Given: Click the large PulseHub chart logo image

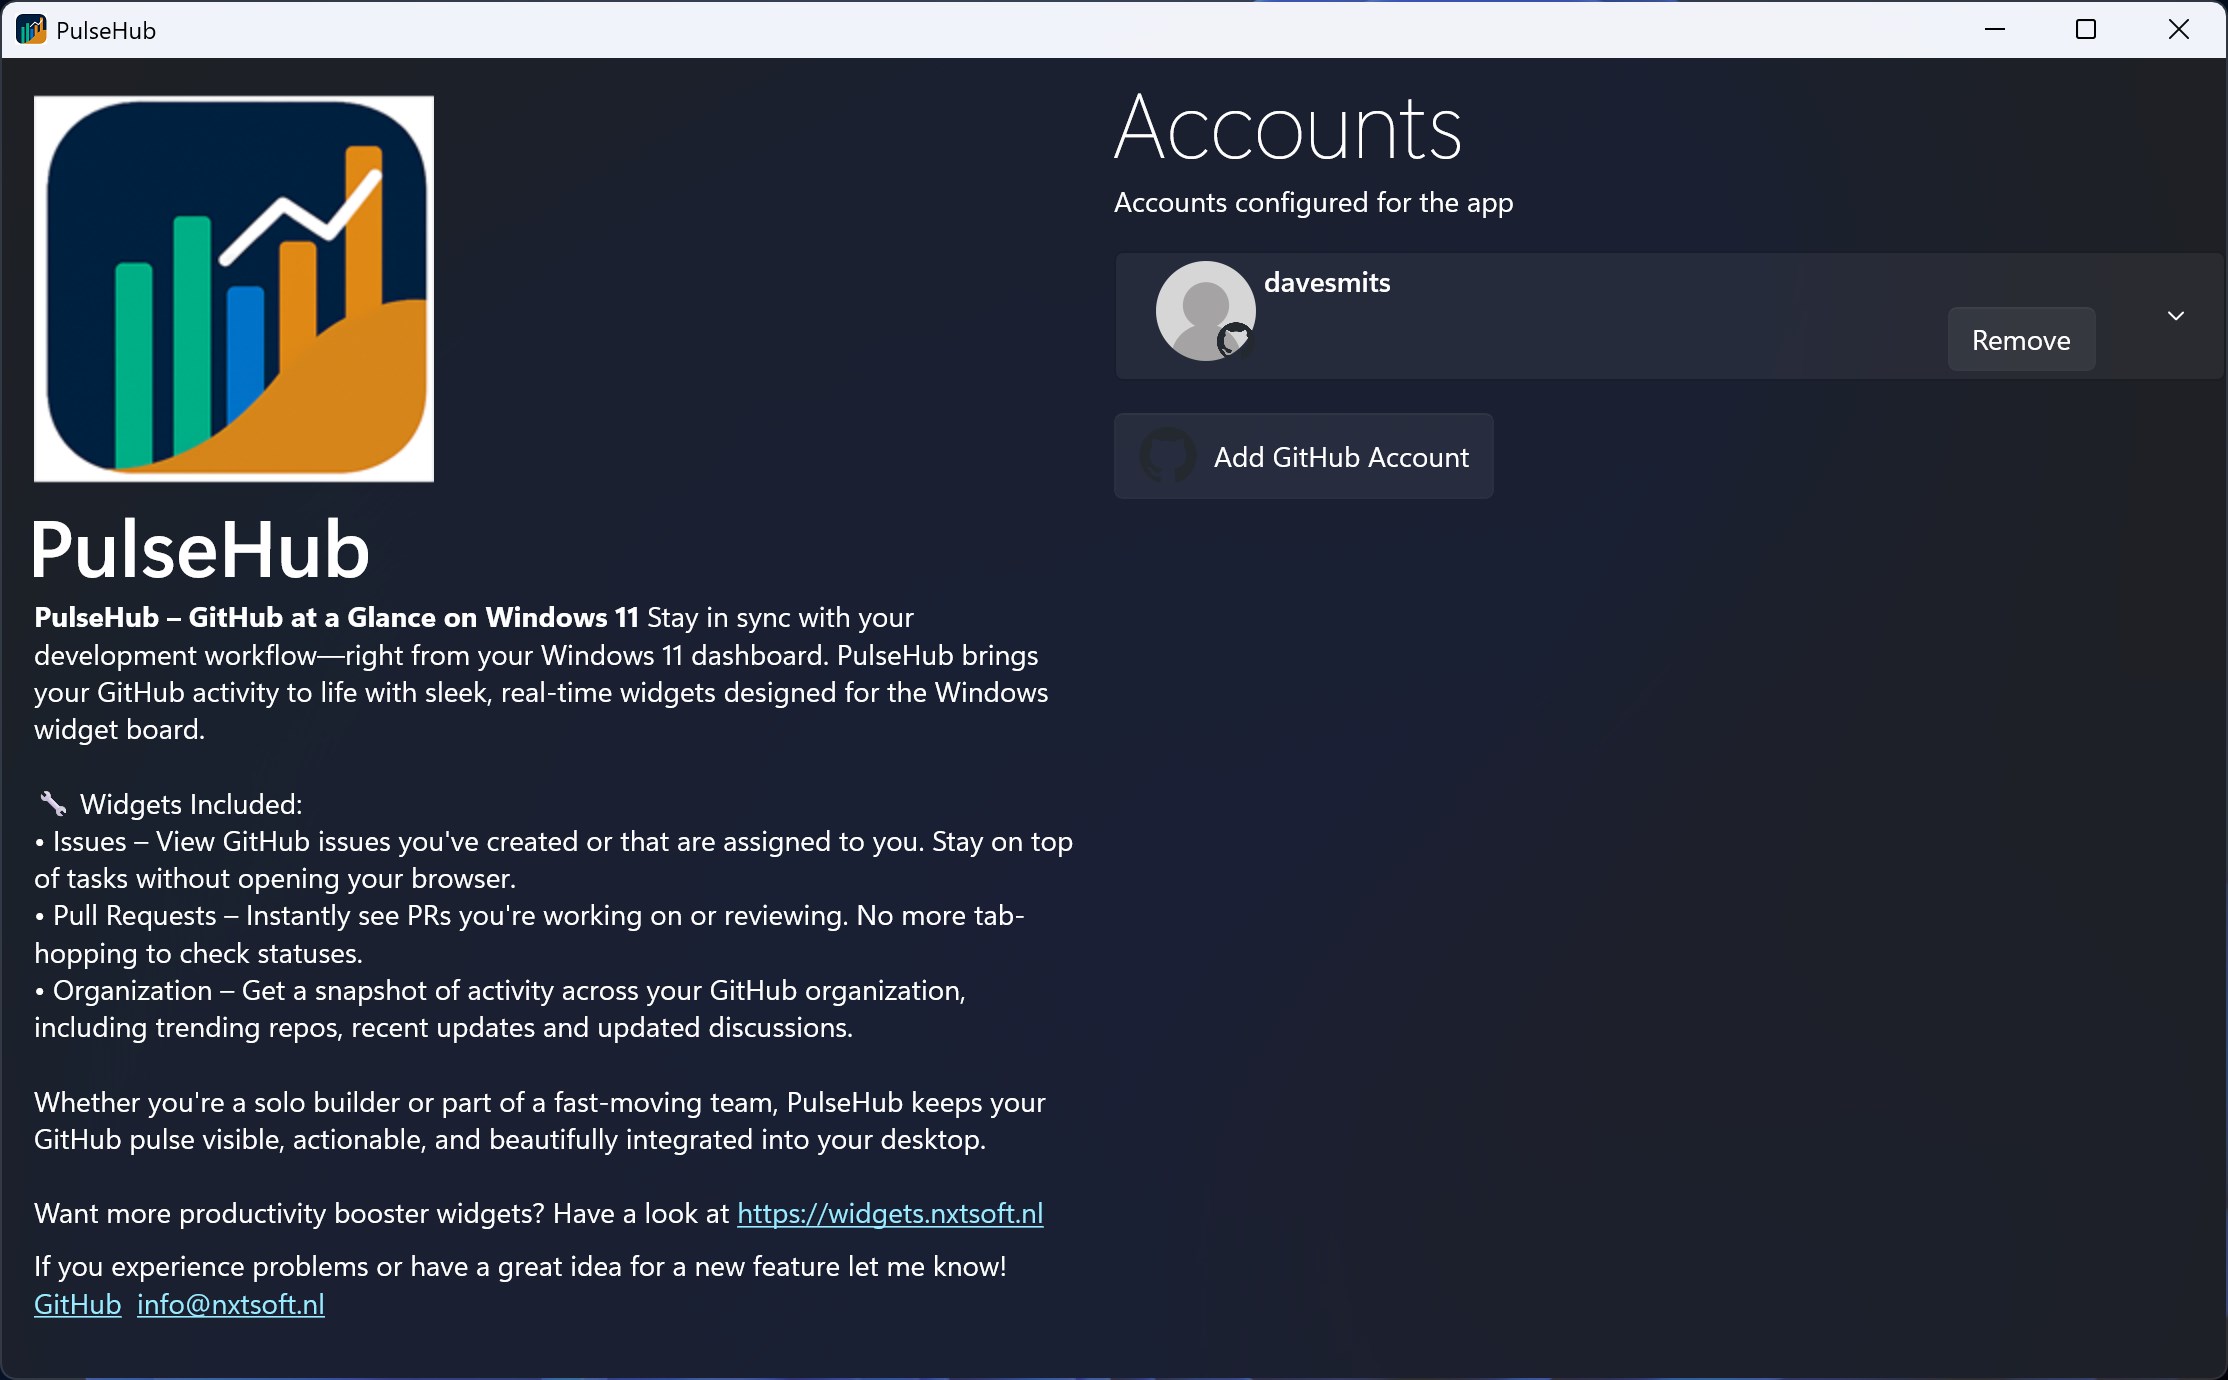Looking at the screenshot, I should 234,289.
